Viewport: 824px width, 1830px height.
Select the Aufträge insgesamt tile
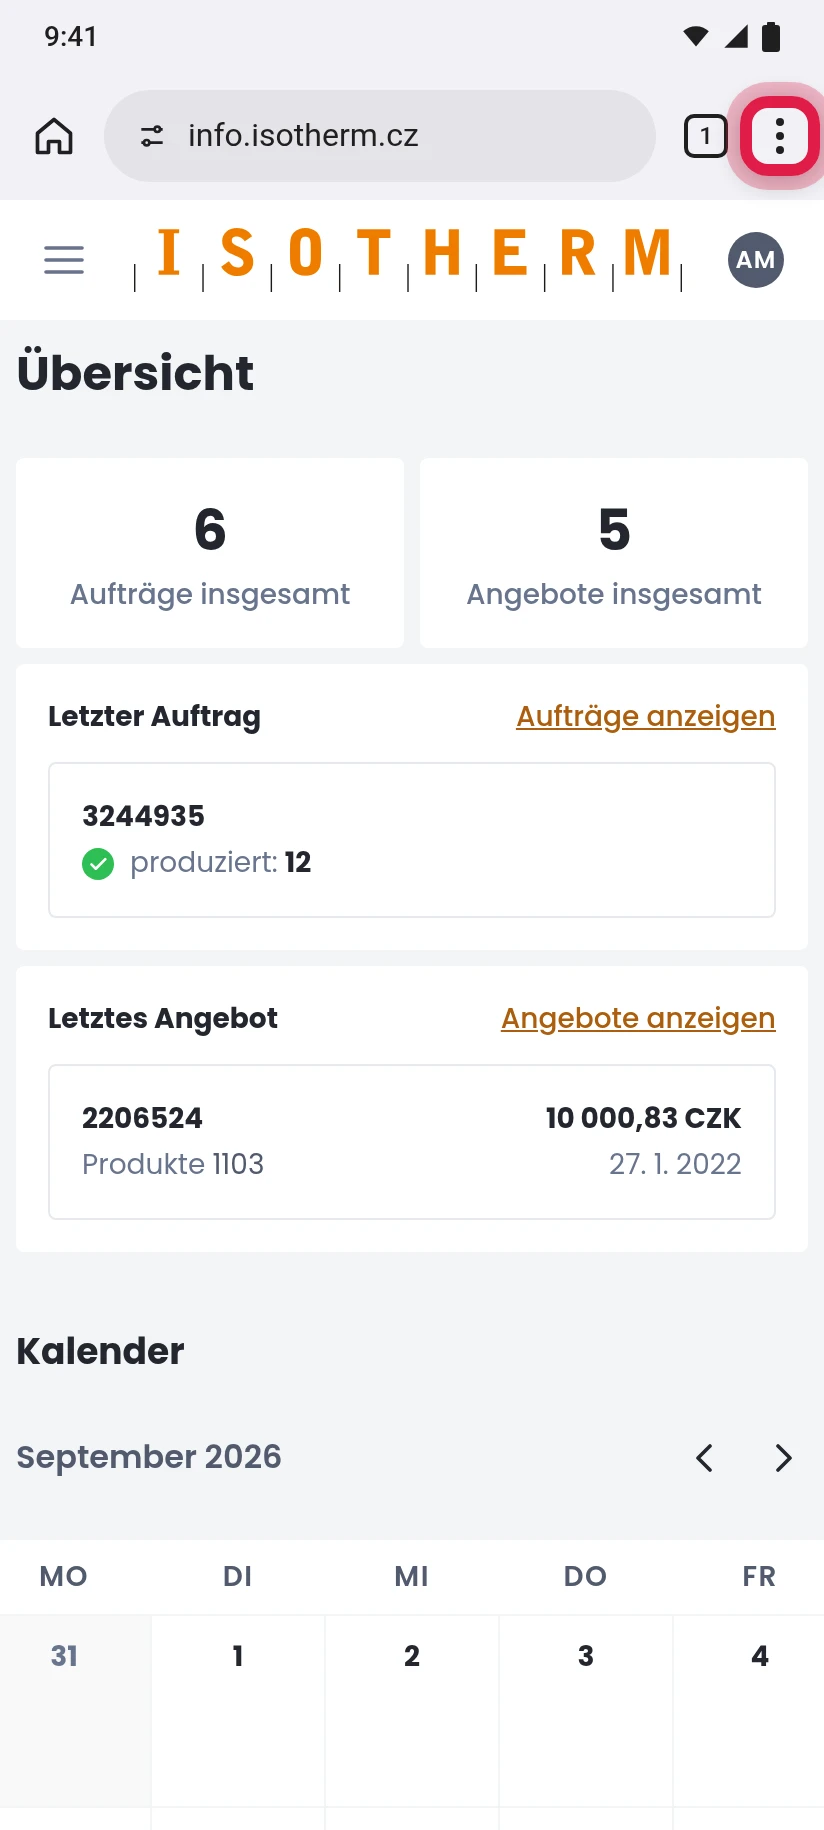210,553
